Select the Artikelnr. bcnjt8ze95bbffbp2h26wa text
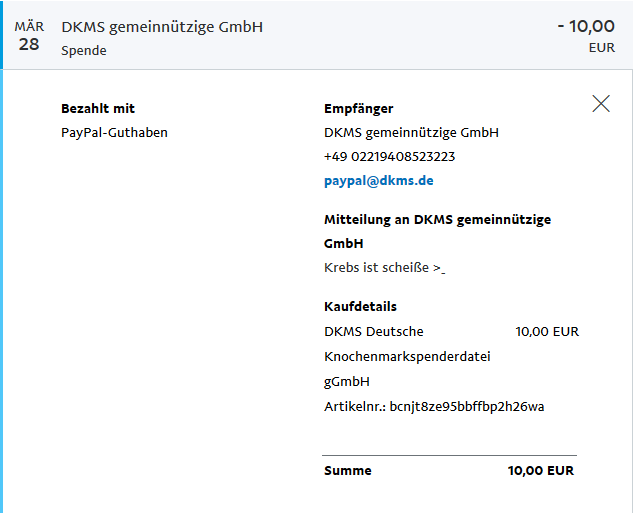The height and width of the screenshot is (513, 638). click(x=434, y=407)
